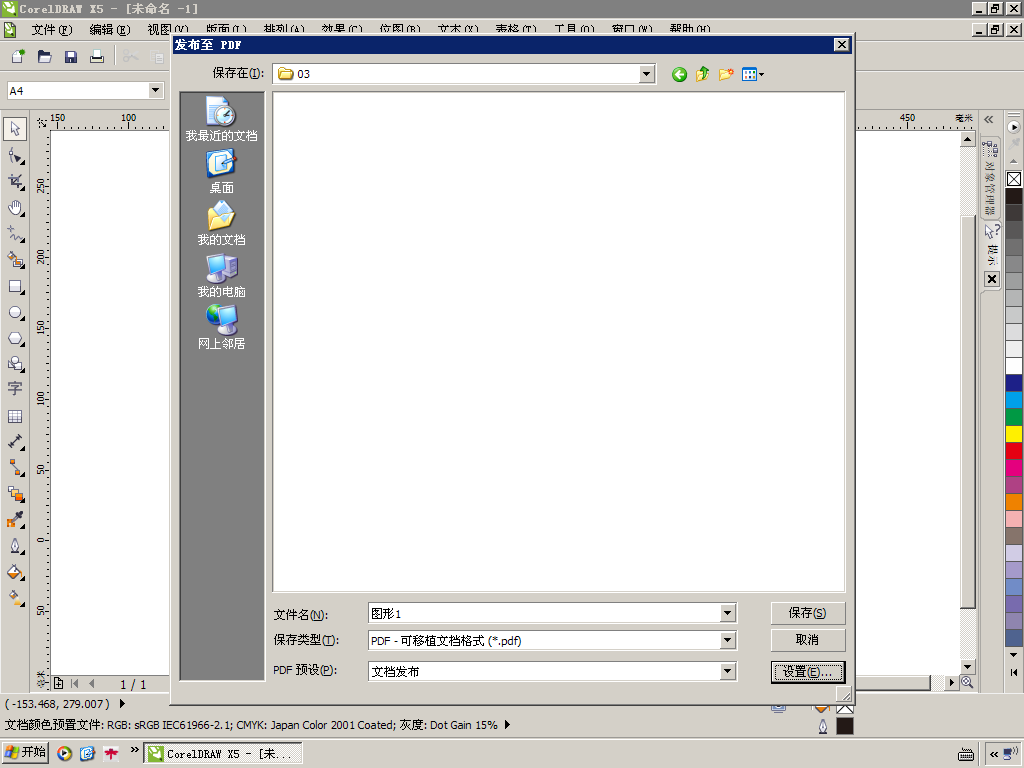Click the Windows 开始 button

click(25, 752)
